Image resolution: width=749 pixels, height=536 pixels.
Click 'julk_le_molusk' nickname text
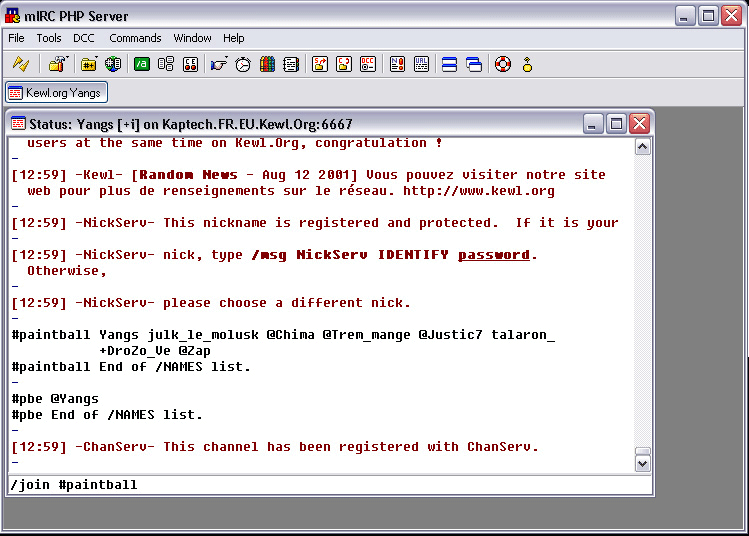pyautogui.click(x=203, y=334)
